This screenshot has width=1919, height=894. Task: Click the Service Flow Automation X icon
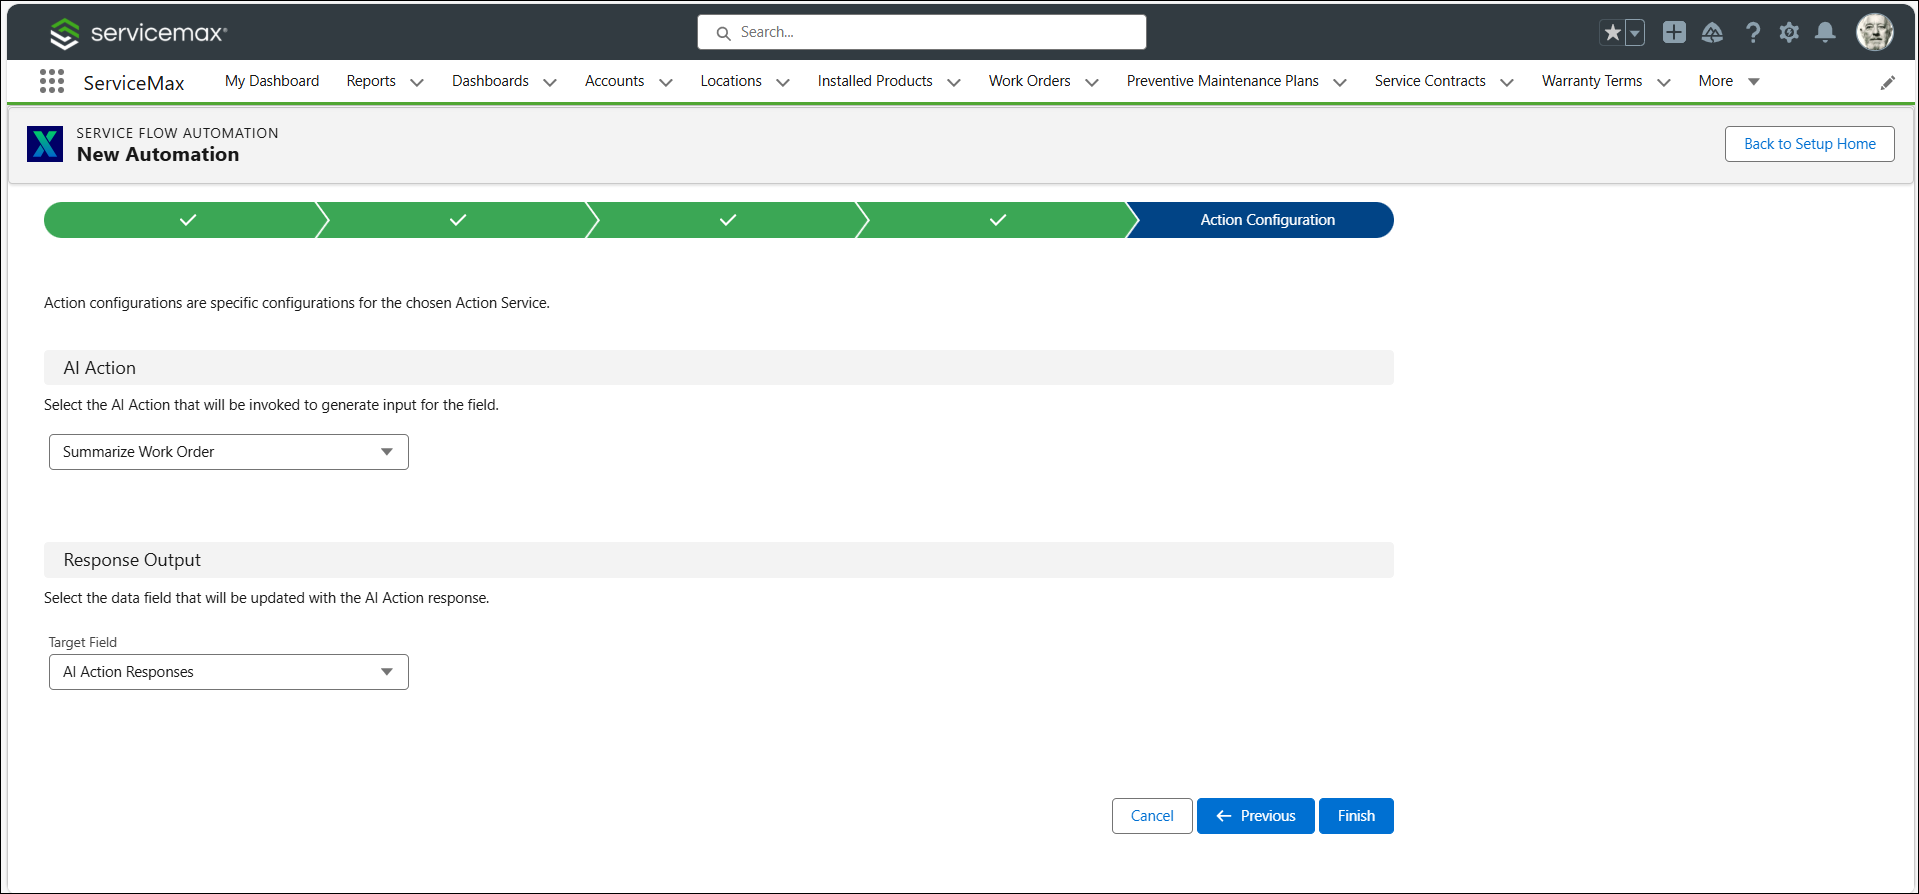pyautogui.click(x=45, y=144)
